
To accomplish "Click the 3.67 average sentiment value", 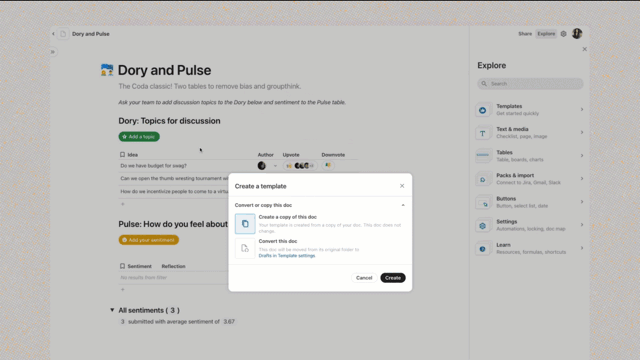I will tap(229, 322).
